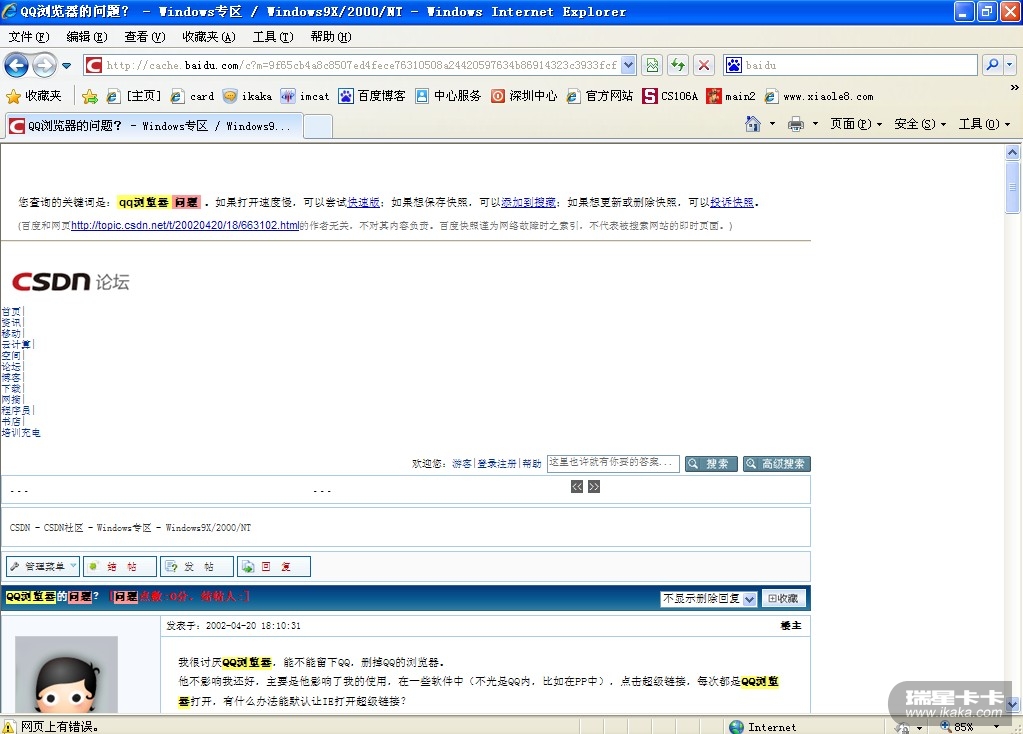The width and height of the screenshot is (1023, 734).
Task: Go back with the browser Back arrow
Action: pos(16,65)
